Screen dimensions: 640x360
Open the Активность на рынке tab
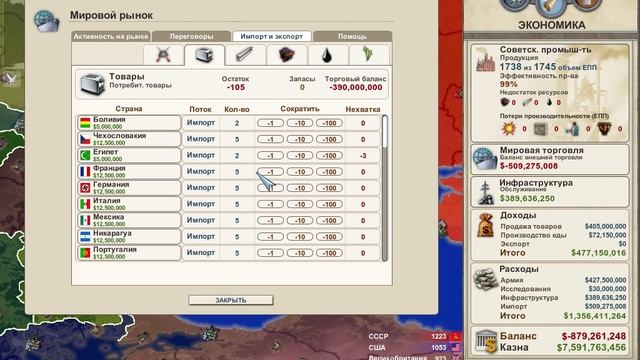(111, 36)
